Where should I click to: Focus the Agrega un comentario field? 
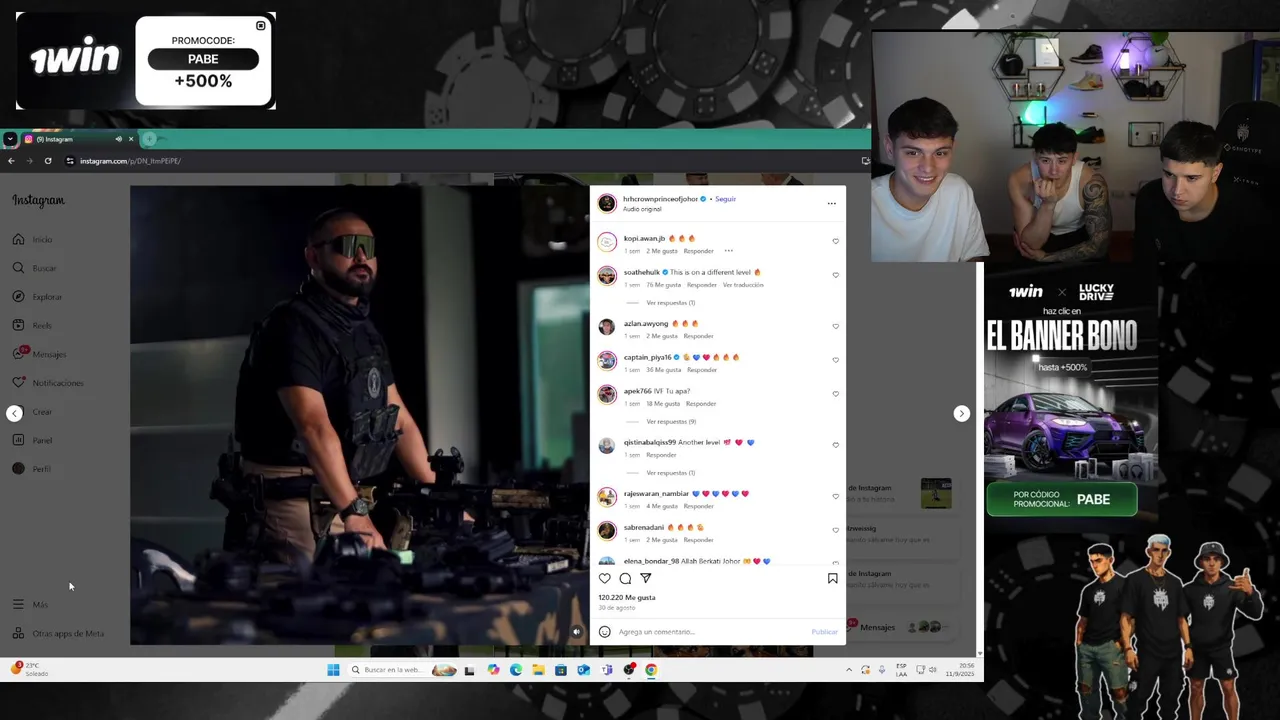coord(710,632)
